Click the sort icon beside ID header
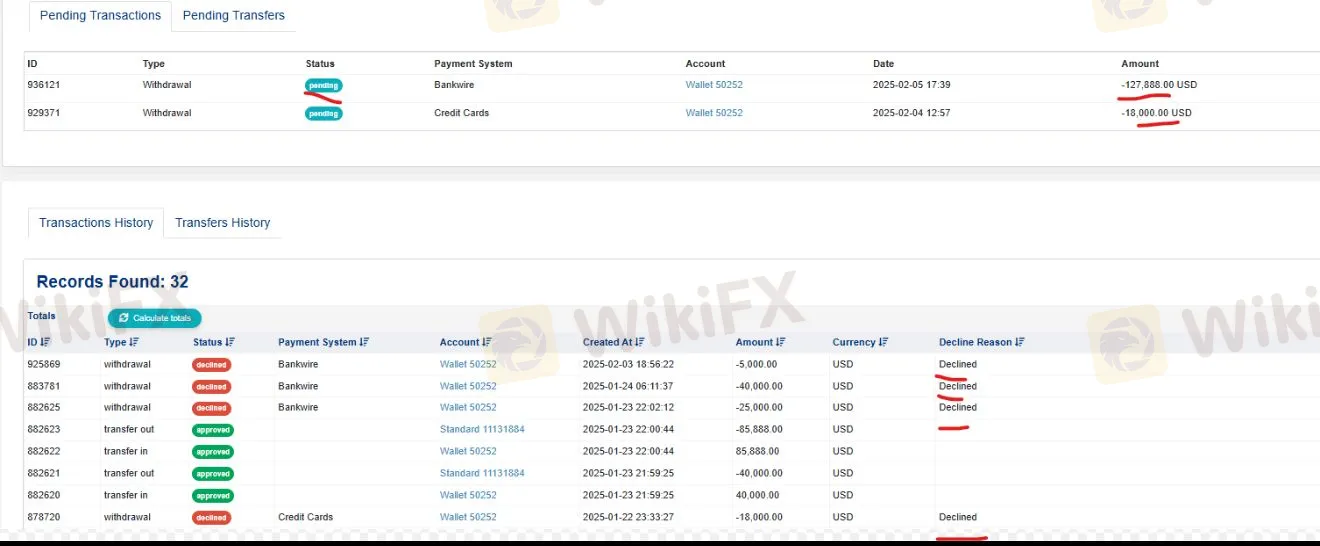Screen dimensions: 1320x546 (45, 342)
